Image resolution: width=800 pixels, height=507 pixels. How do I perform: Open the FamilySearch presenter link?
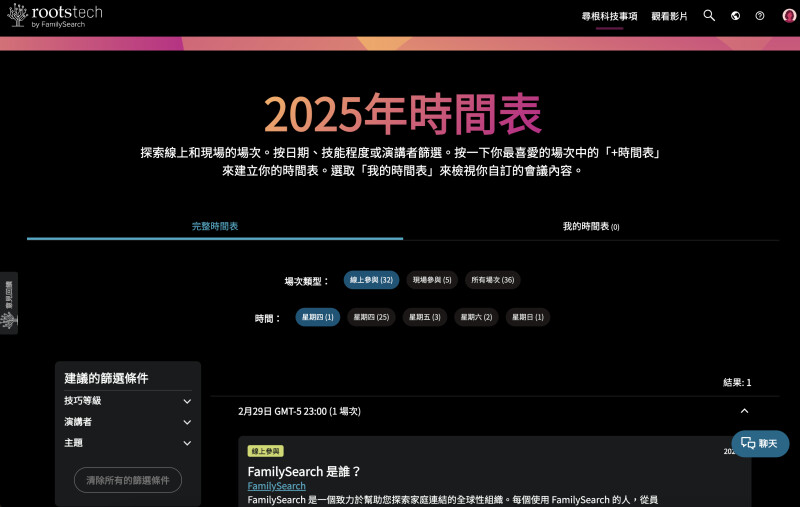coord(277,486)
